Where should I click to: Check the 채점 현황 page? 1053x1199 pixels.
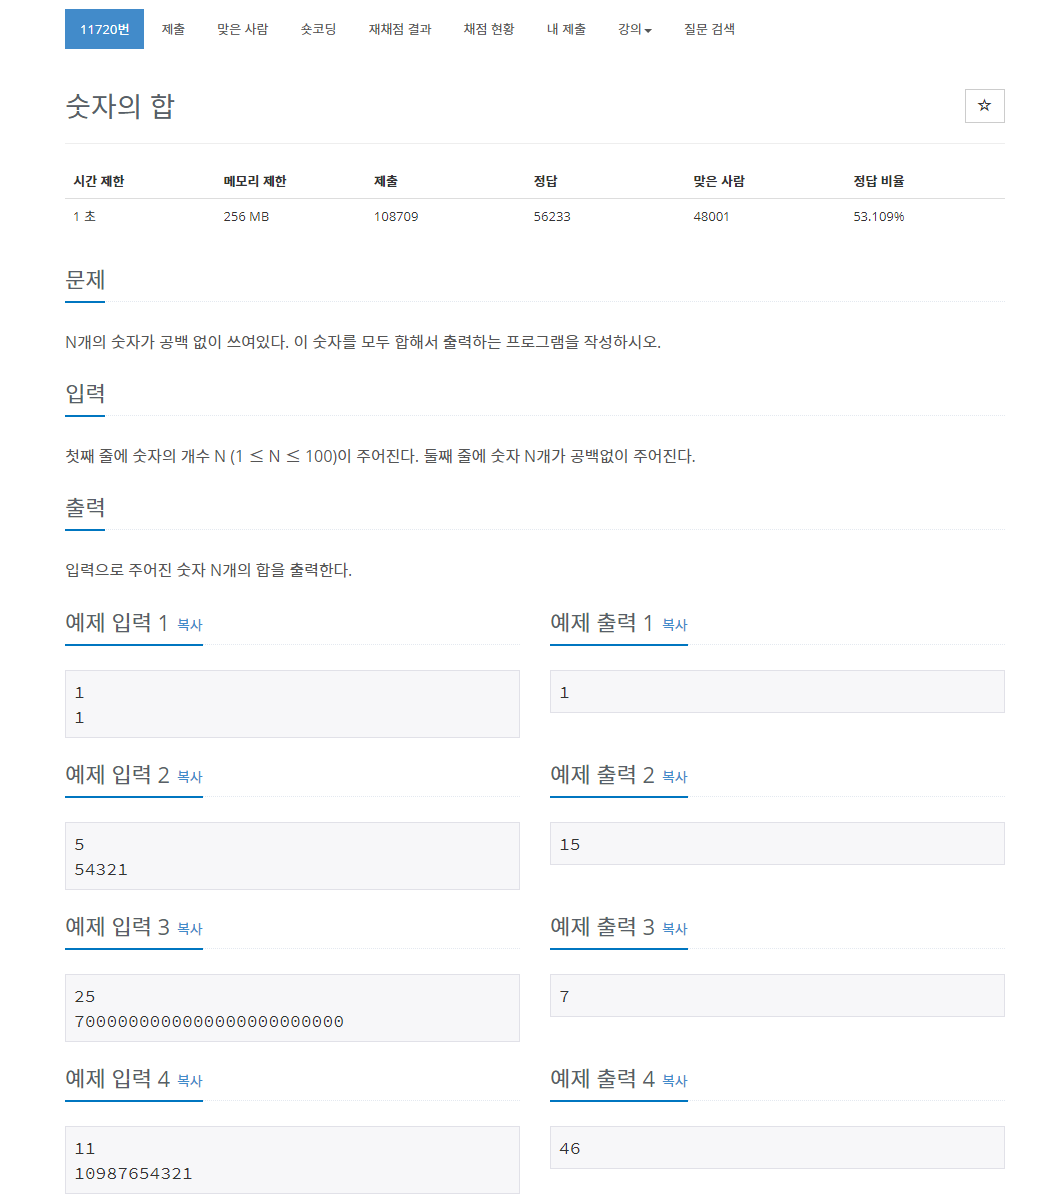tap(488, 29)
